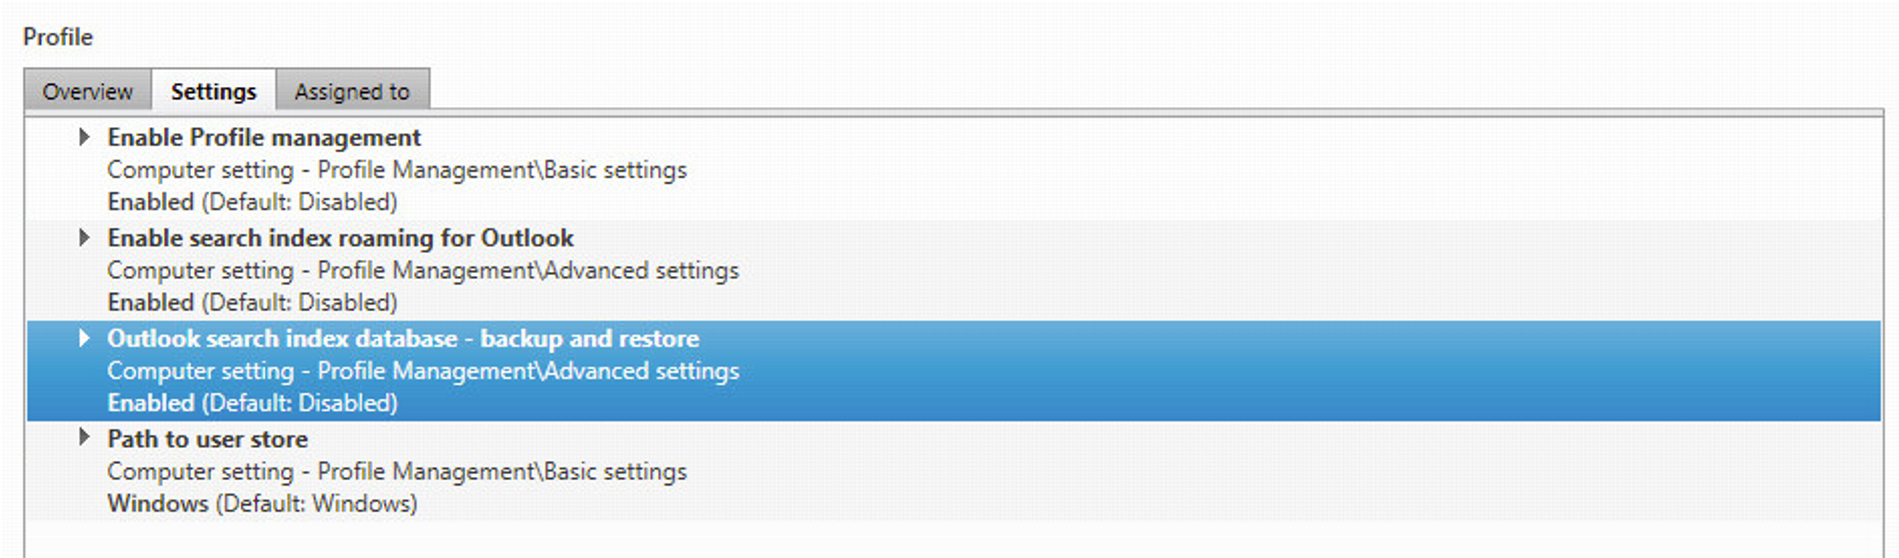Image resolution: width=1899 pixels, height=558 pixels.
Task: Click the Windows (Default: Windows) value
Action: pos(262,503)
